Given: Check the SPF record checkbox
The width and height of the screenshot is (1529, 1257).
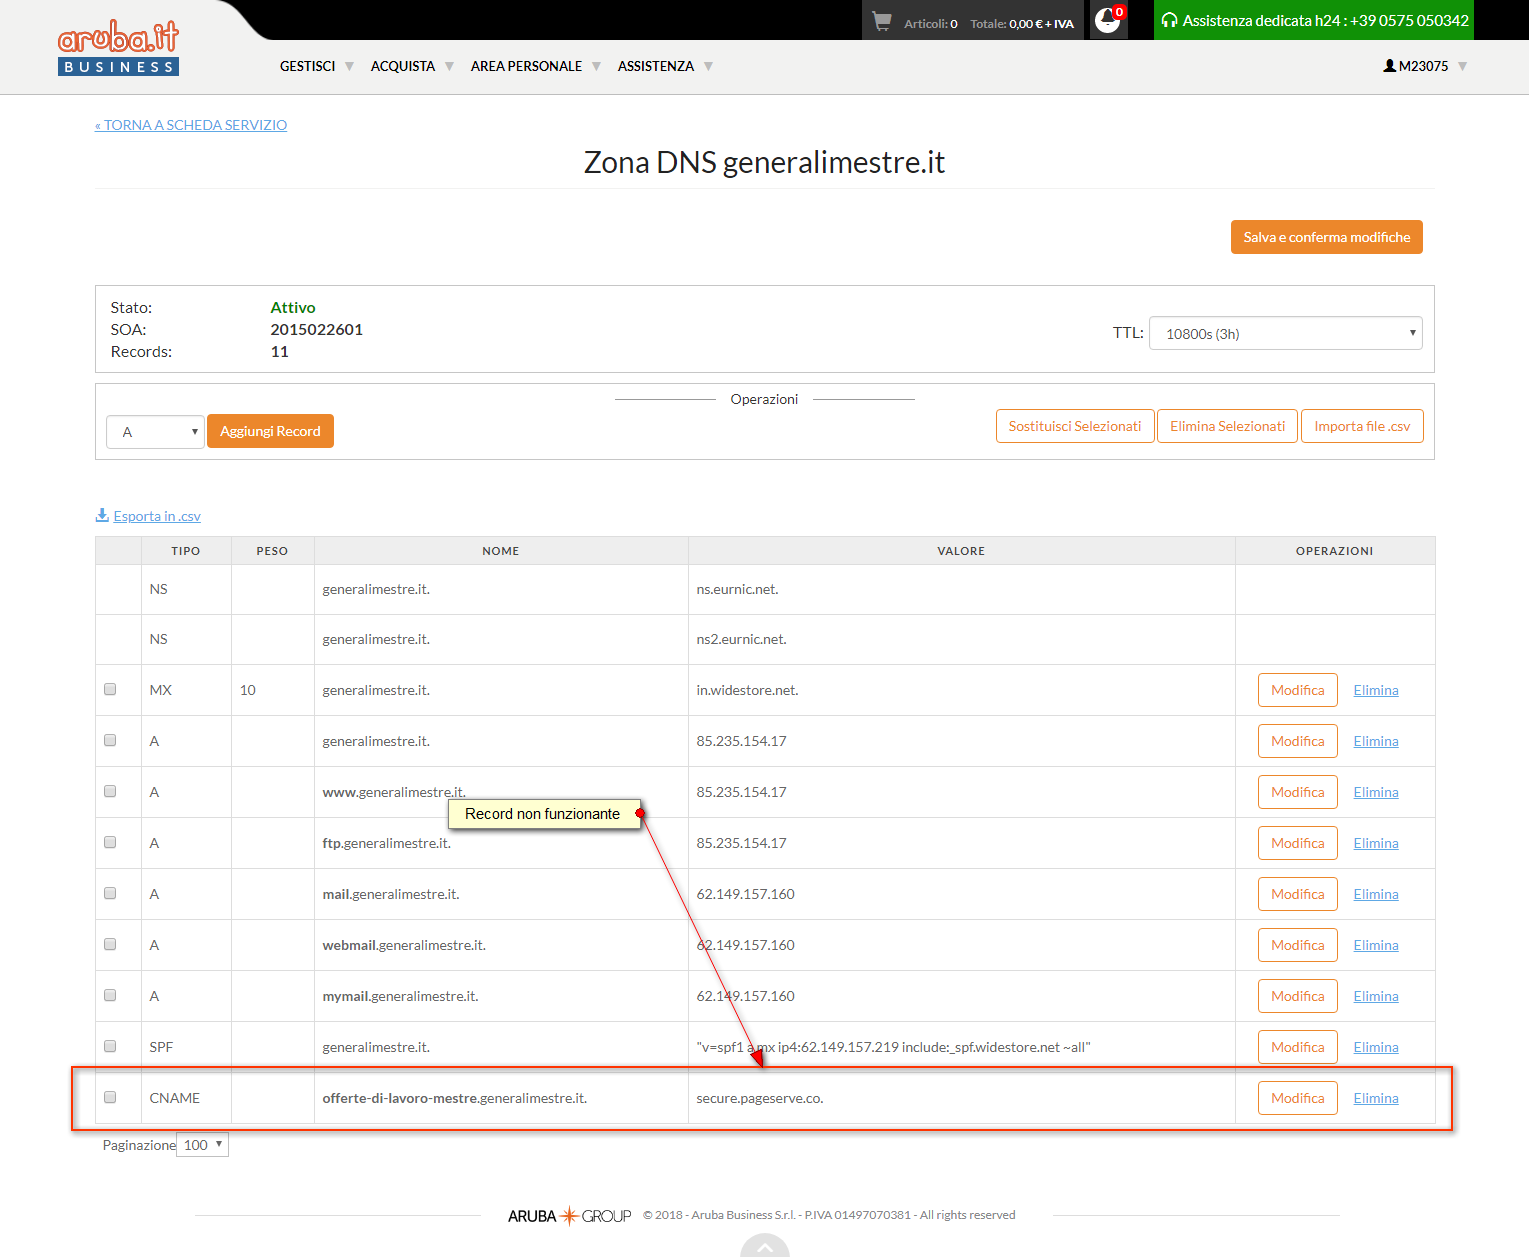Looking at the screenshot, I should [x=110, y=1046].
